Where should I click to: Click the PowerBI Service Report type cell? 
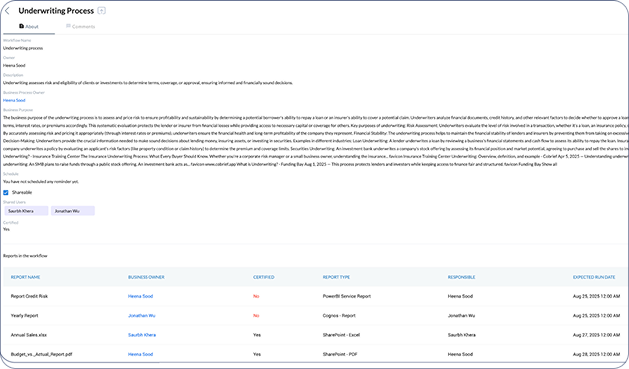pyautogui.click(x=347, y=296)
